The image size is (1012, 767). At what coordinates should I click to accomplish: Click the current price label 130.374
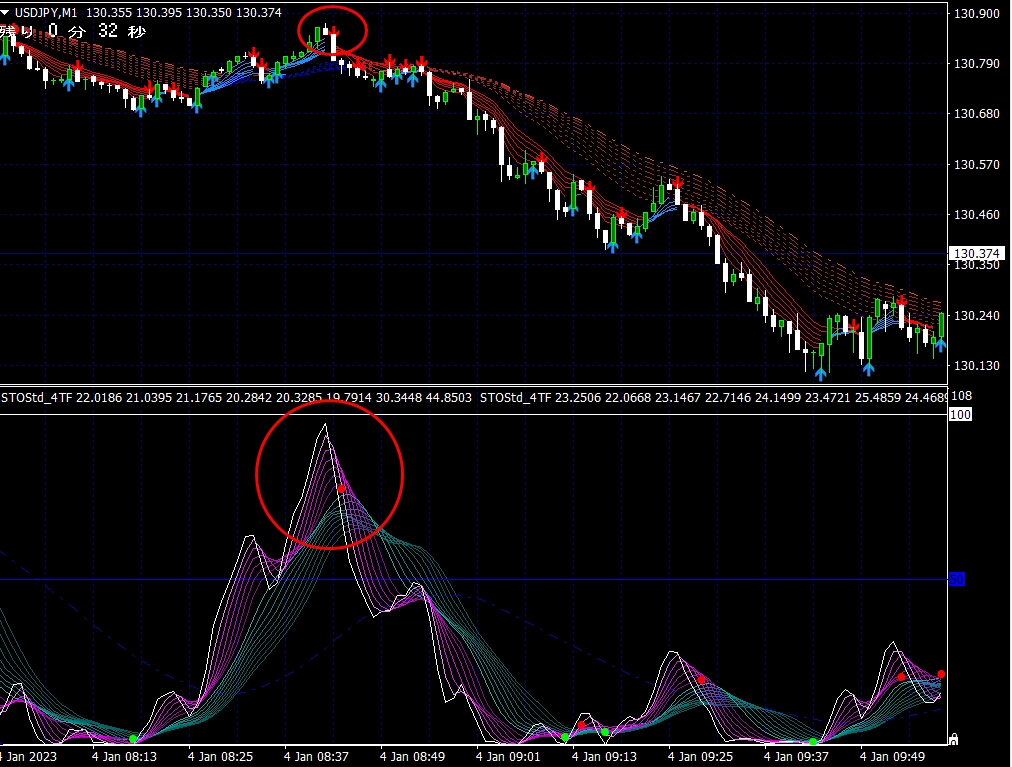975,254
